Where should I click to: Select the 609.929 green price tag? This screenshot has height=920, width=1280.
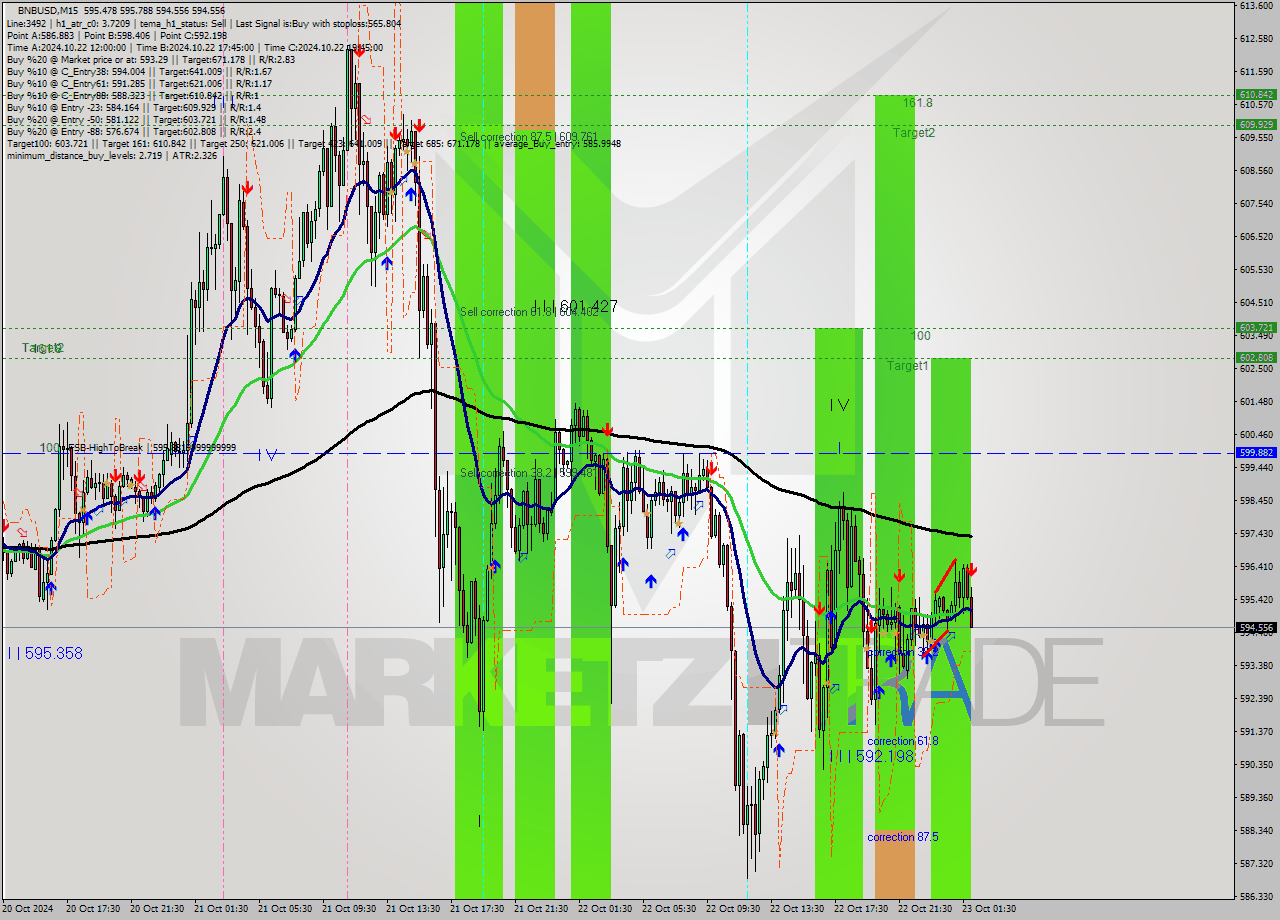tap(1256, 124)
